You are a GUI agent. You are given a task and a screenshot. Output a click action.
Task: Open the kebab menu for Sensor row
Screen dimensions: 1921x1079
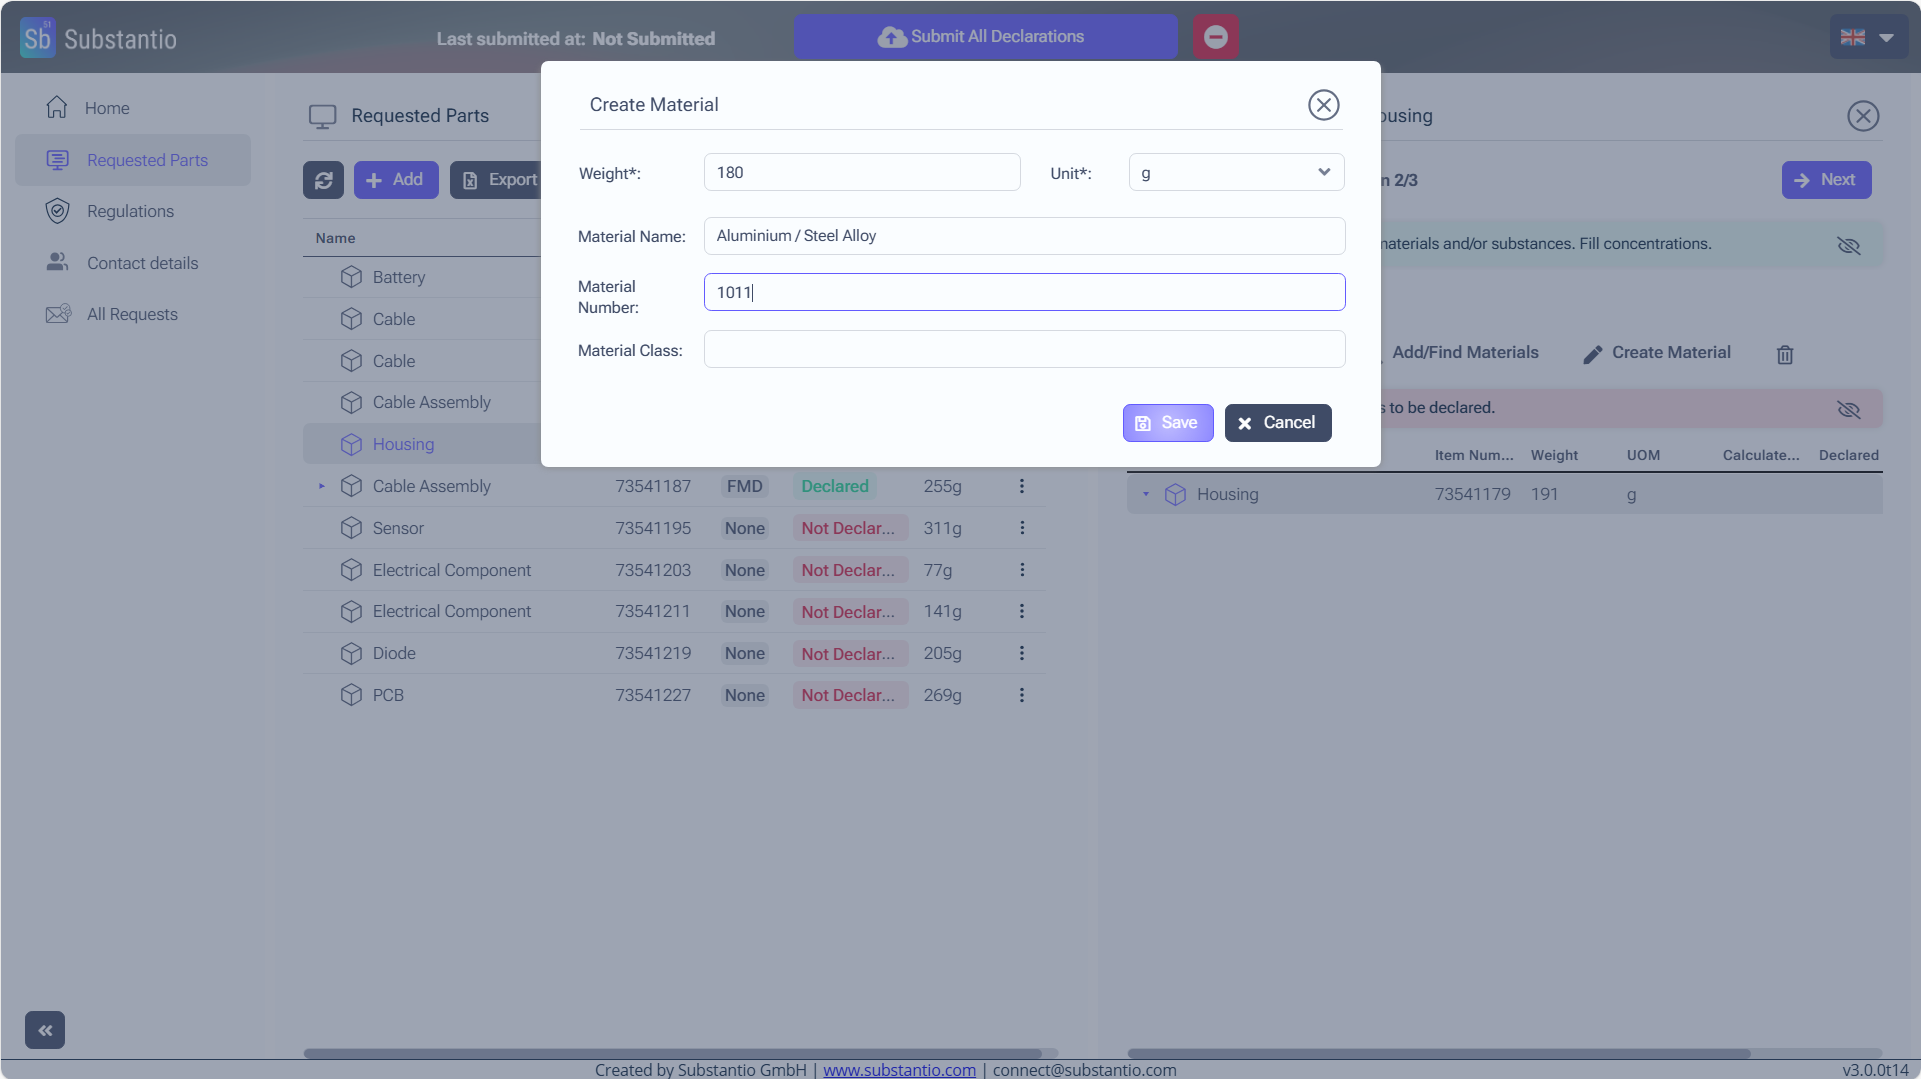click(1021, 528)
